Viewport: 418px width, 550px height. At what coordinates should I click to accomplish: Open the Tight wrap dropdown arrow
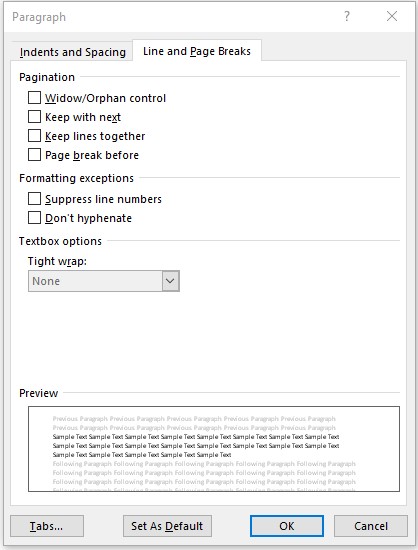170,281
